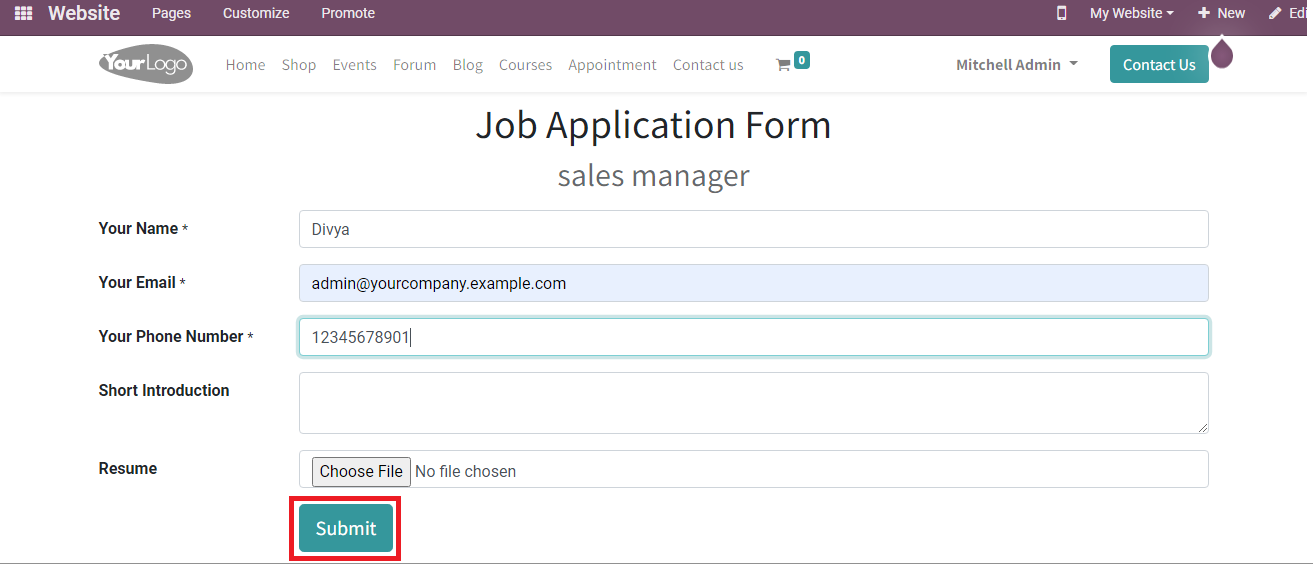
Task: Click the plus New button
Action: pos(1221,13)
